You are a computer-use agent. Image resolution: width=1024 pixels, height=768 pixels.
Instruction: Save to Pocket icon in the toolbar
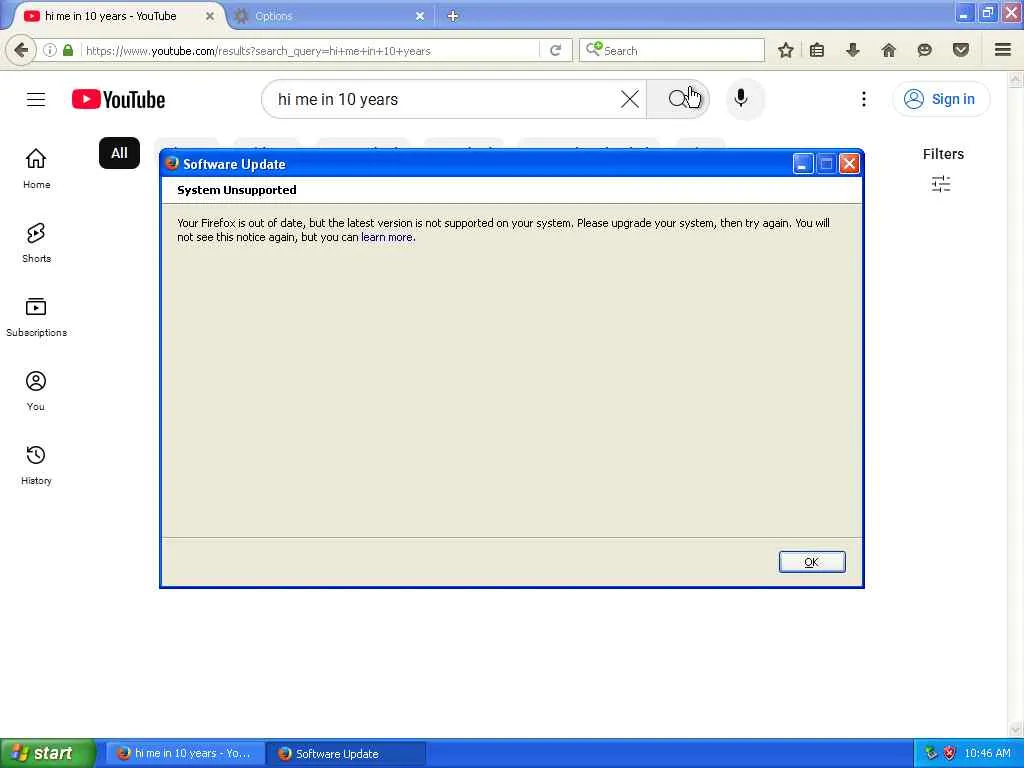click(961, 50)
